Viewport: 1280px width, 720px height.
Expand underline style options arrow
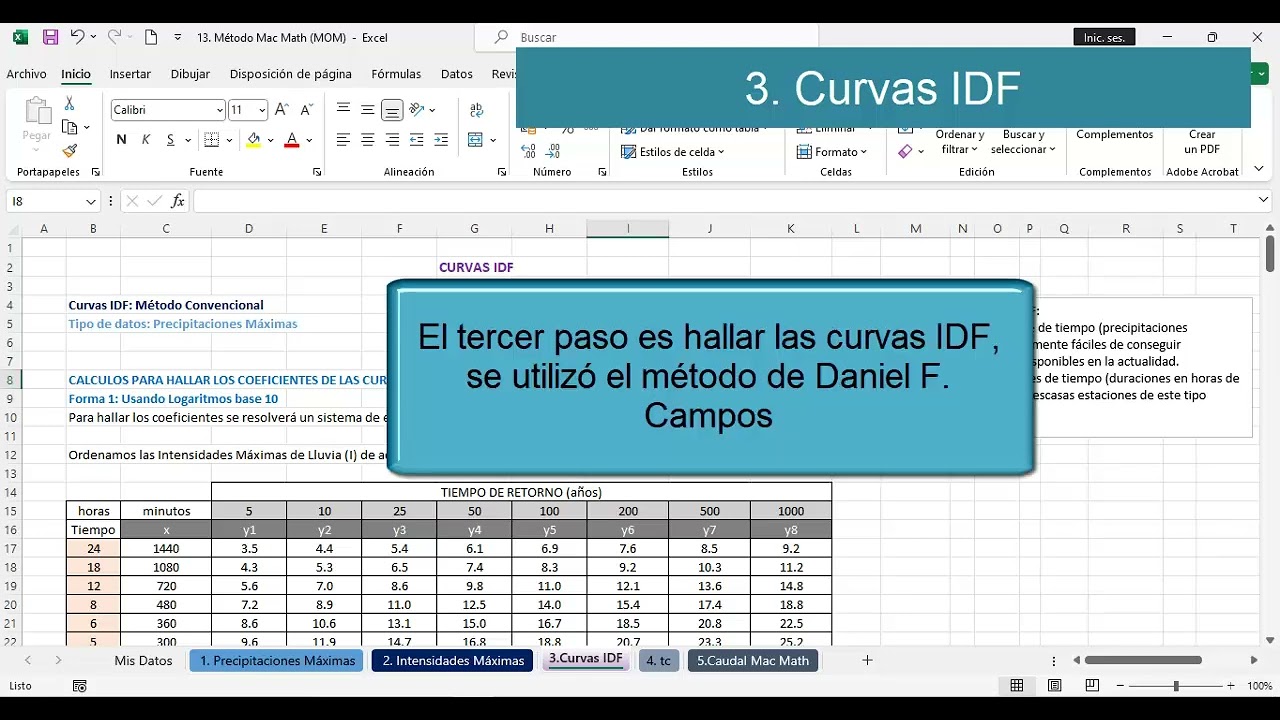point(187,140)
